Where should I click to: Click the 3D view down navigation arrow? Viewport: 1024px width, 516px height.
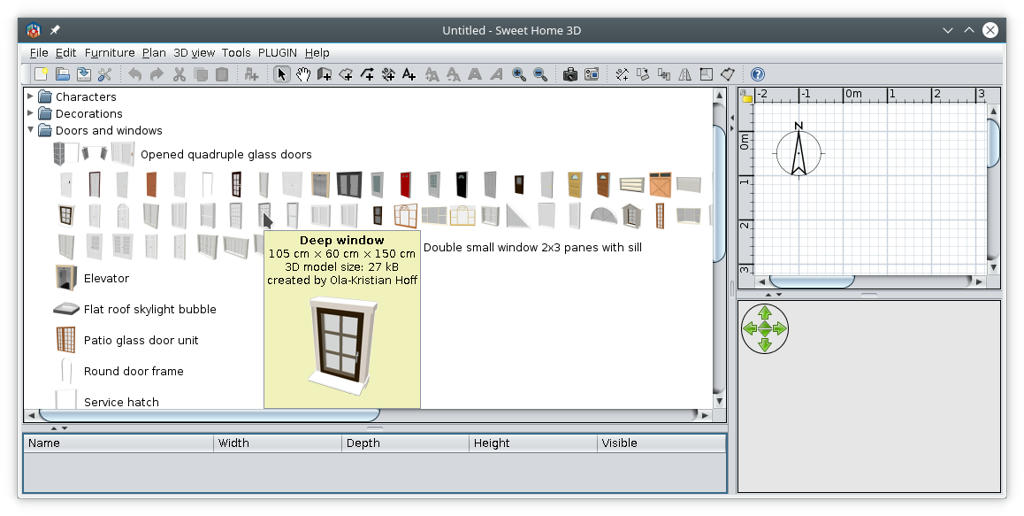(x=765, y=344)
